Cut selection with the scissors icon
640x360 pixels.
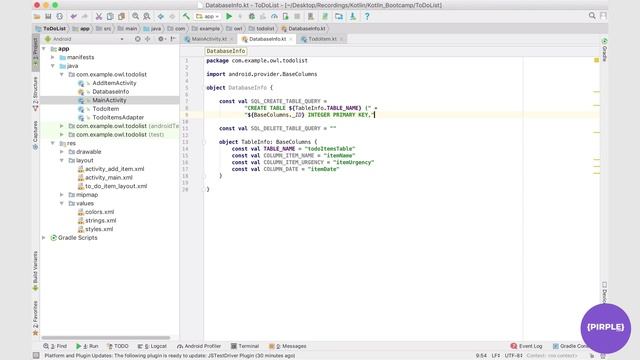(x=99, y=16)
